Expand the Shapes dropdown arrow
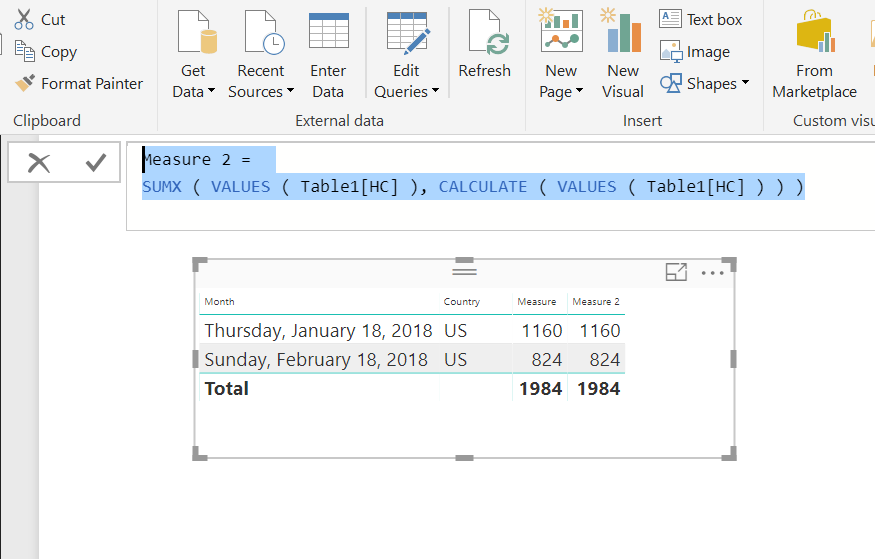The width and height of the screenshot is (875, 559). coord(745,83)
